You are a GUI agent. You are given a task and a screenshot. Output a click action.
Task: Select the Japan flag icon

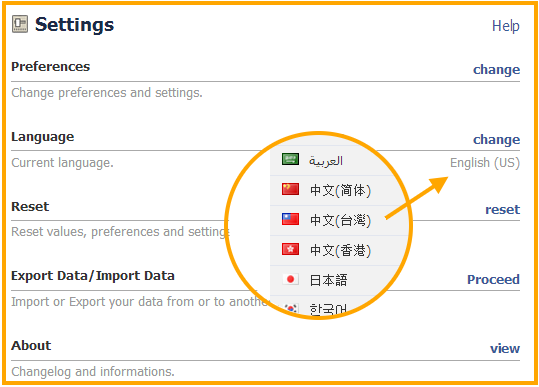pyautogui.click(x=290, y=279)
